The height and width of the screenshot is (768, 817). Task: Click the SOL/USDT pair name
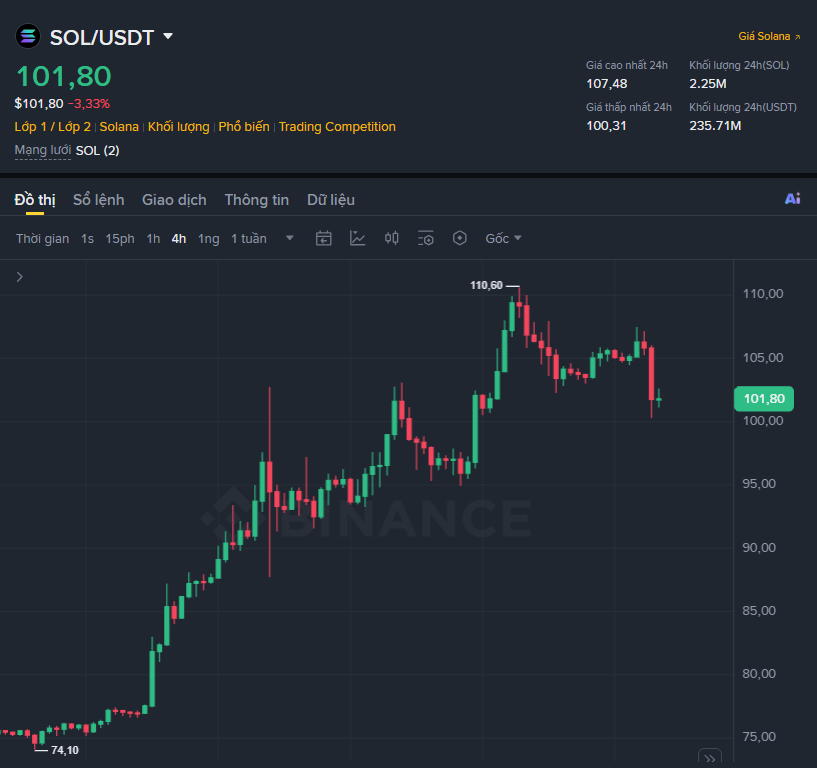pyautogui.click(x=102, y=37)
